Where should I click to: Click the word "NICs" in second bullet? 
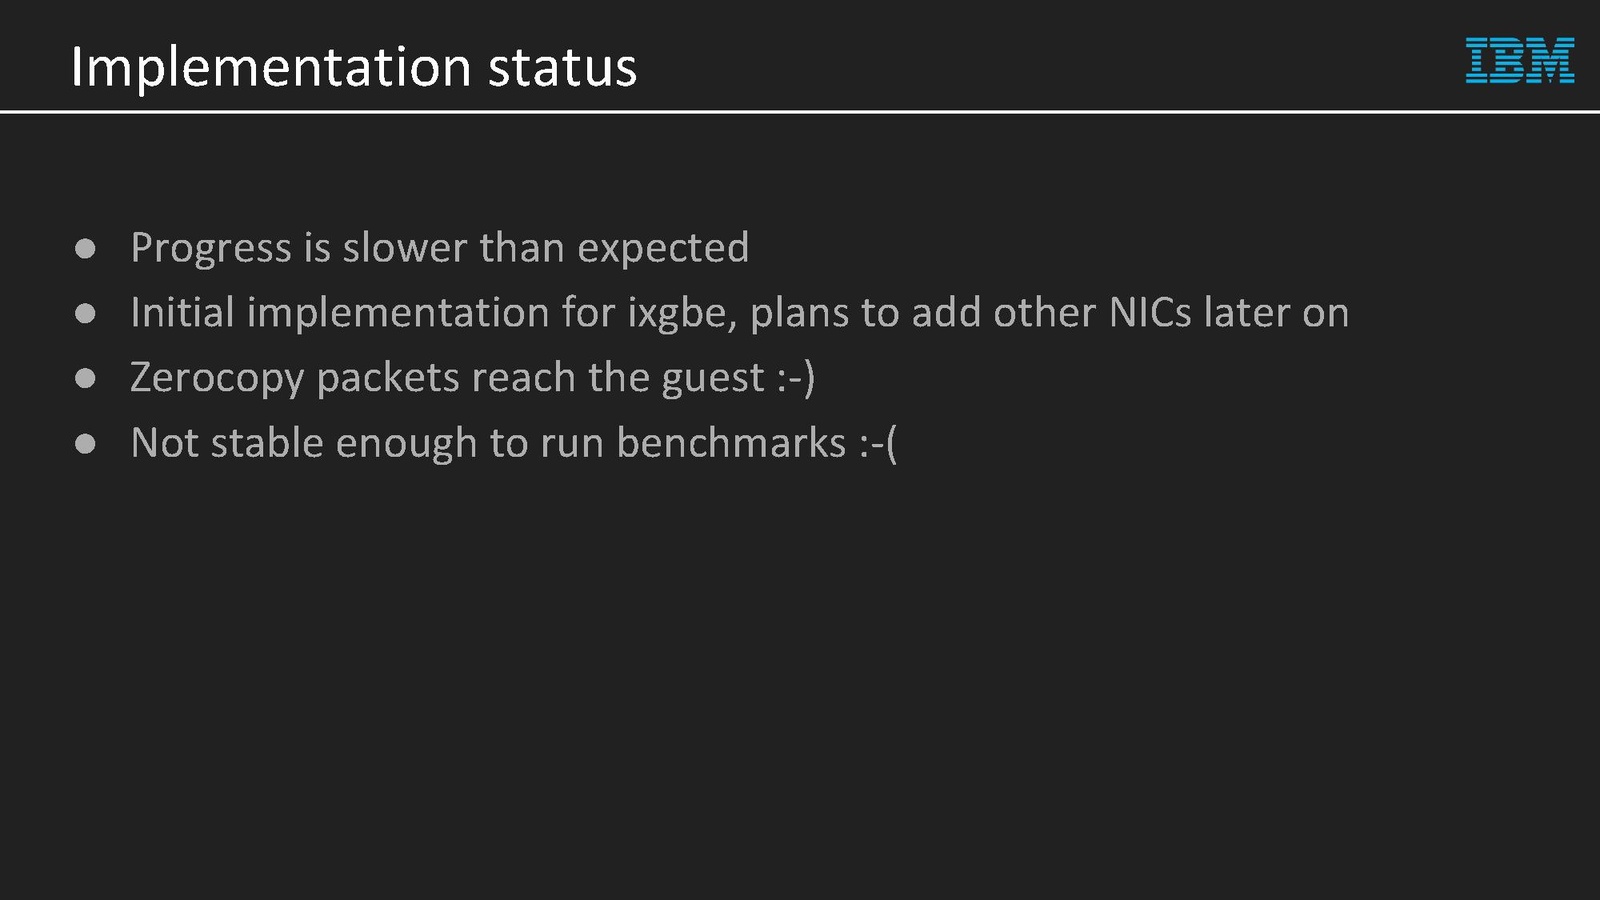[1150, 313]
